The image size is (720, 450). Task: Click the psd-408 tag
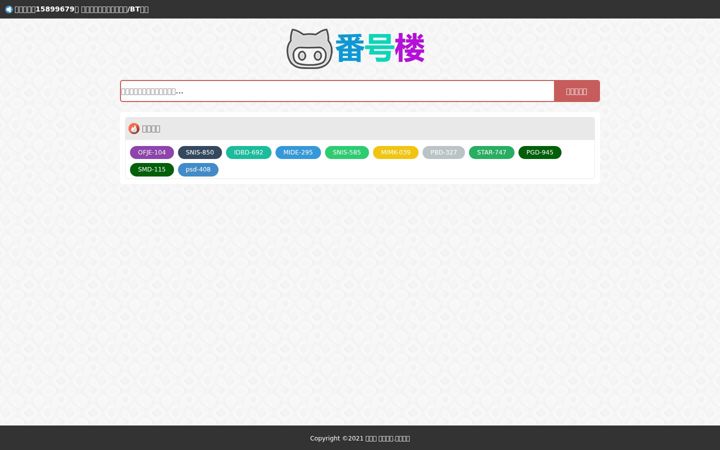point(198,169)
